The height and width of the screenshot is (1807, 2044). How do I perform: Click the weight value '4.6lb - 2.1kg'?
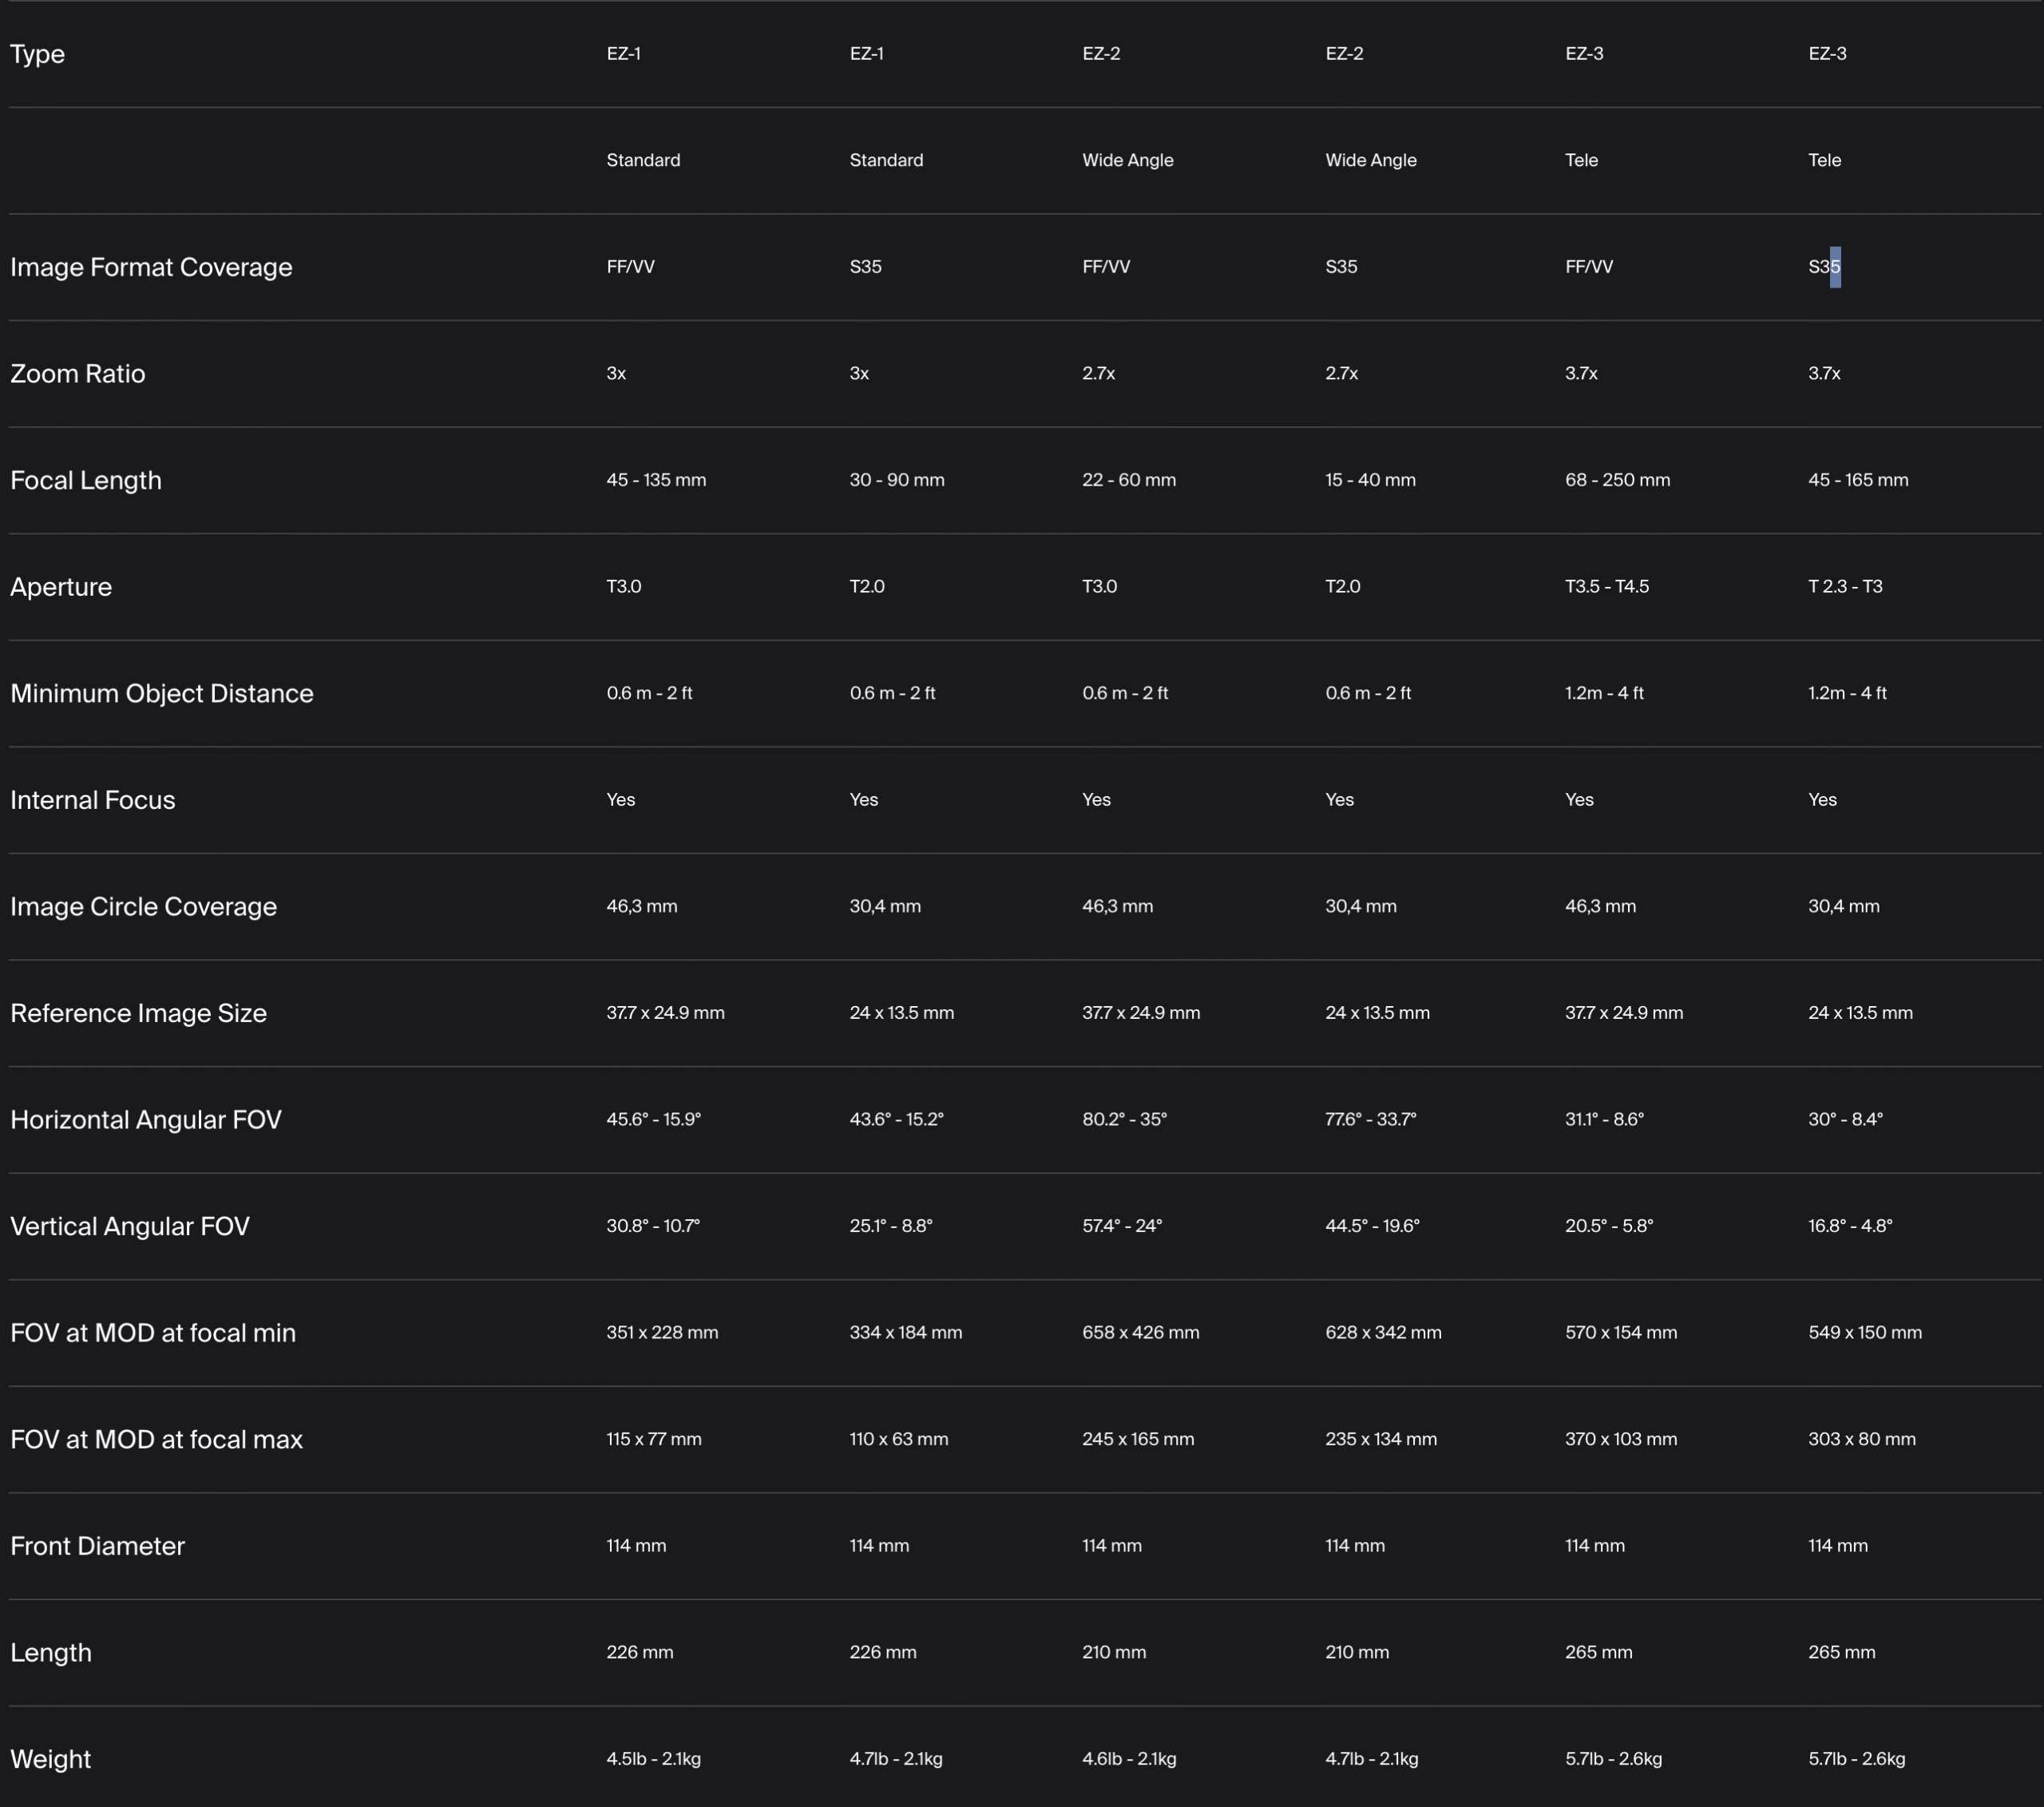point(1129,1759)
